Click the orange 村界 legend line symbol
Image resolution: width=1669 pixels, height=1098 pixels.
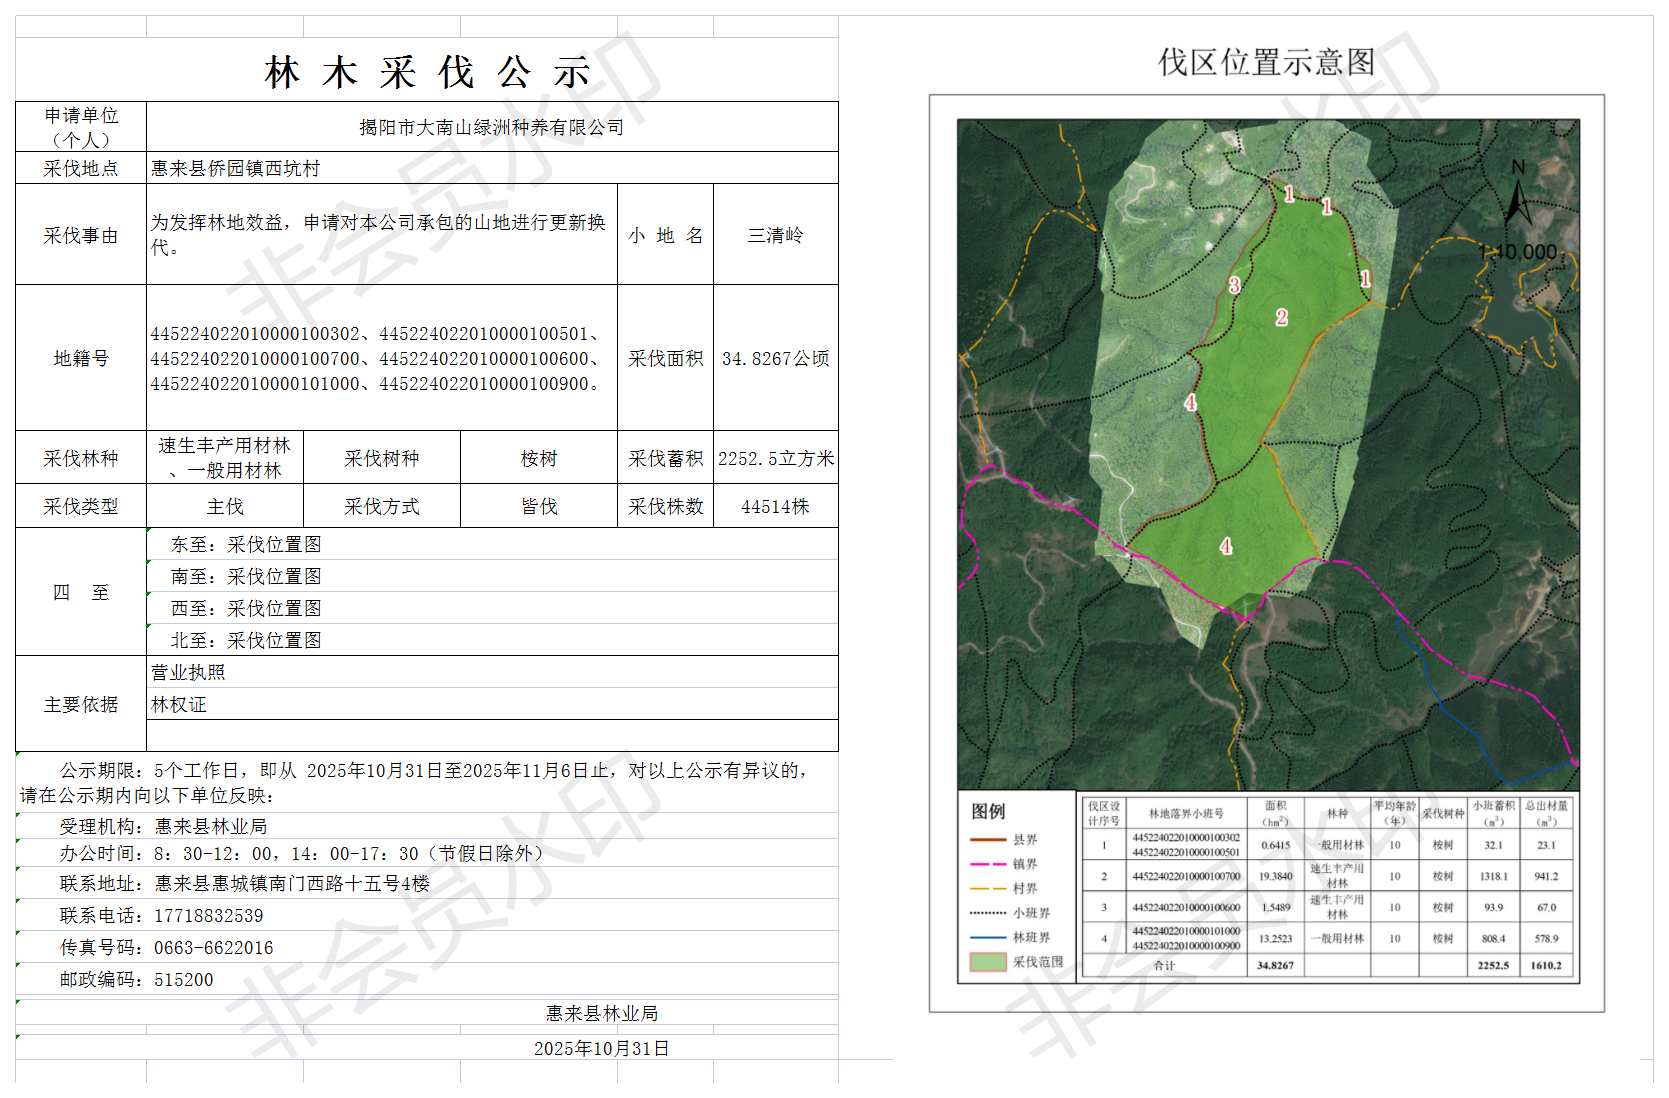[988, 888]
